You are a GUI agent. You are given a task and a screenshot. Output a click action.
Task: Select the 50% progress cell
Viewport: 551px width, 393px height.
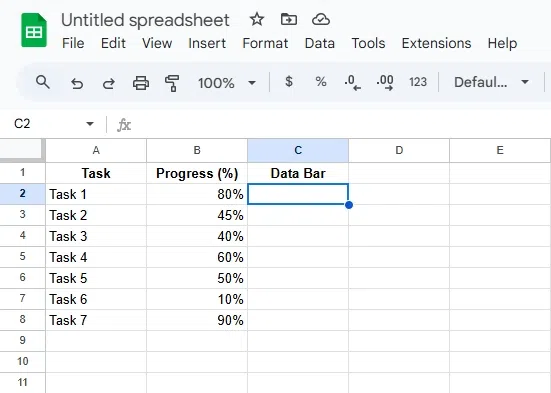pos(197,278)
